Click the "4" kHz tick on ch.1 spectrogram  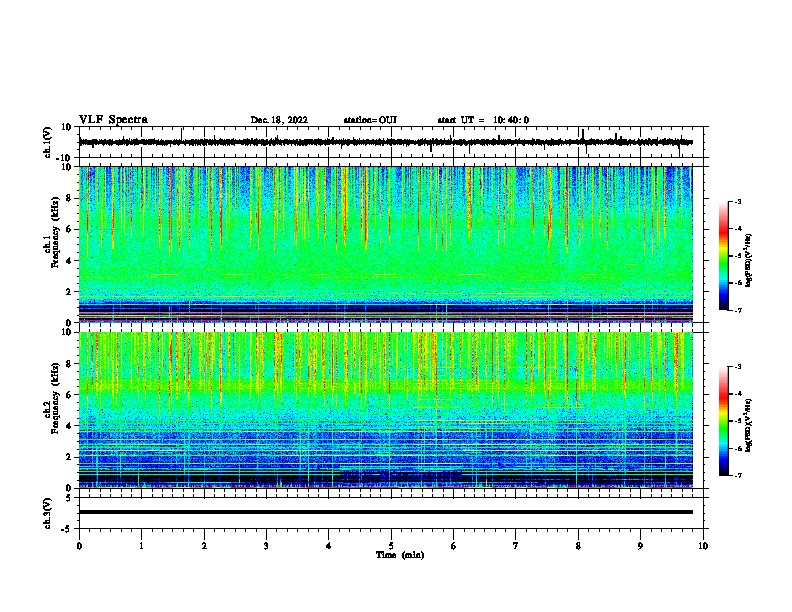69,261
